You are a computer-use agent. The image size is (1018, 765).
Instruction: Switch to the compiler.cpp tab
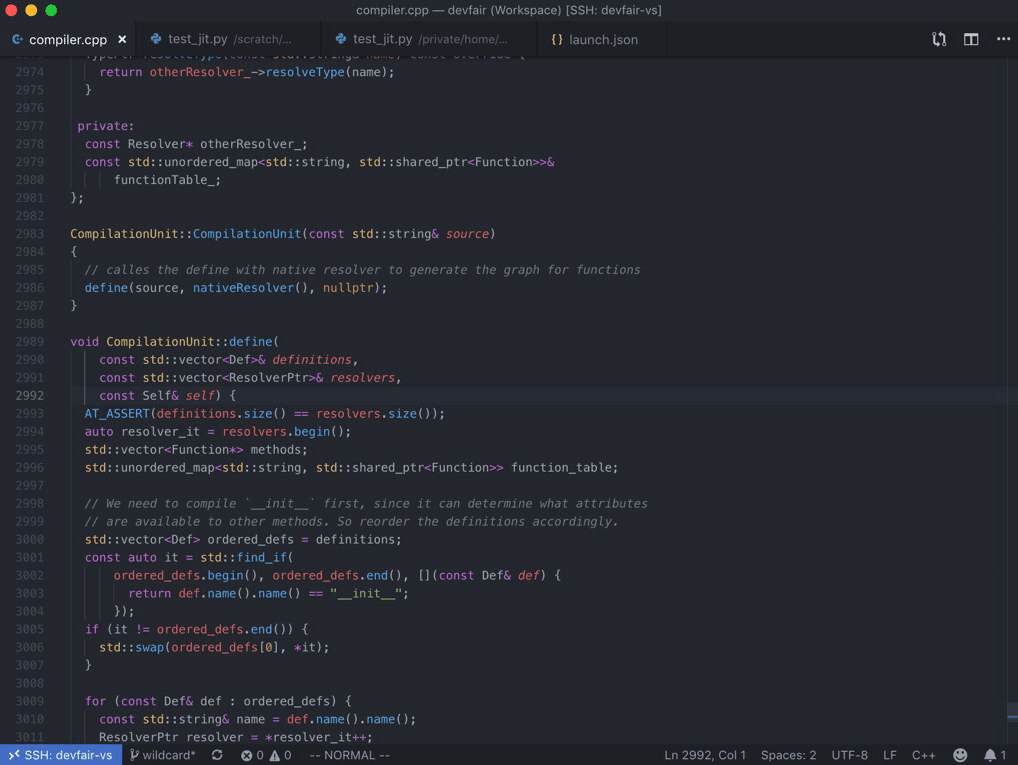point(68,40)
